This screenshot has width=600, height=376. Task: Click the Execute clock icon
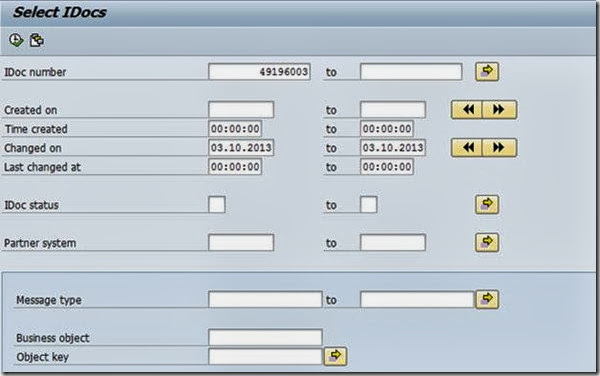tap(16, 40)
